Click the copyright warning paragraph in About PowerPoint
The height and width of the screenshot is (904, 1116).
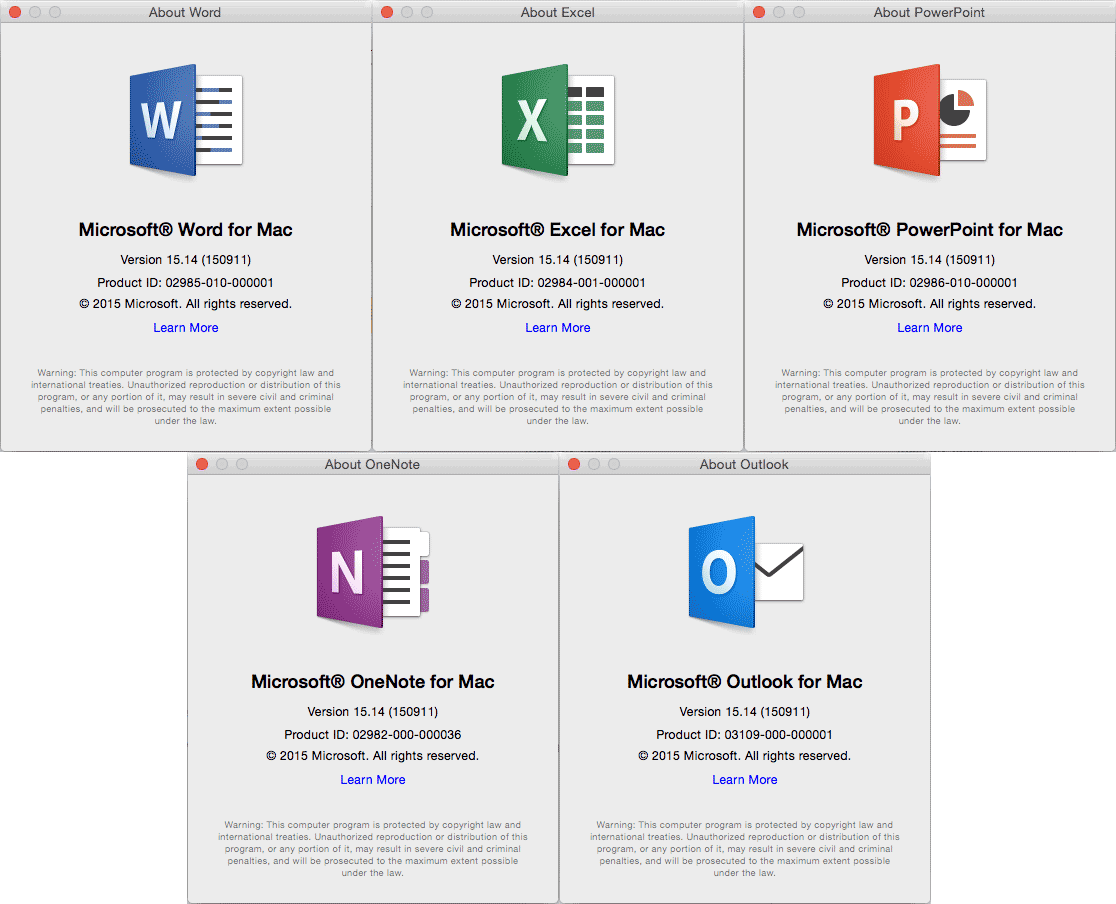coord(930,397)
